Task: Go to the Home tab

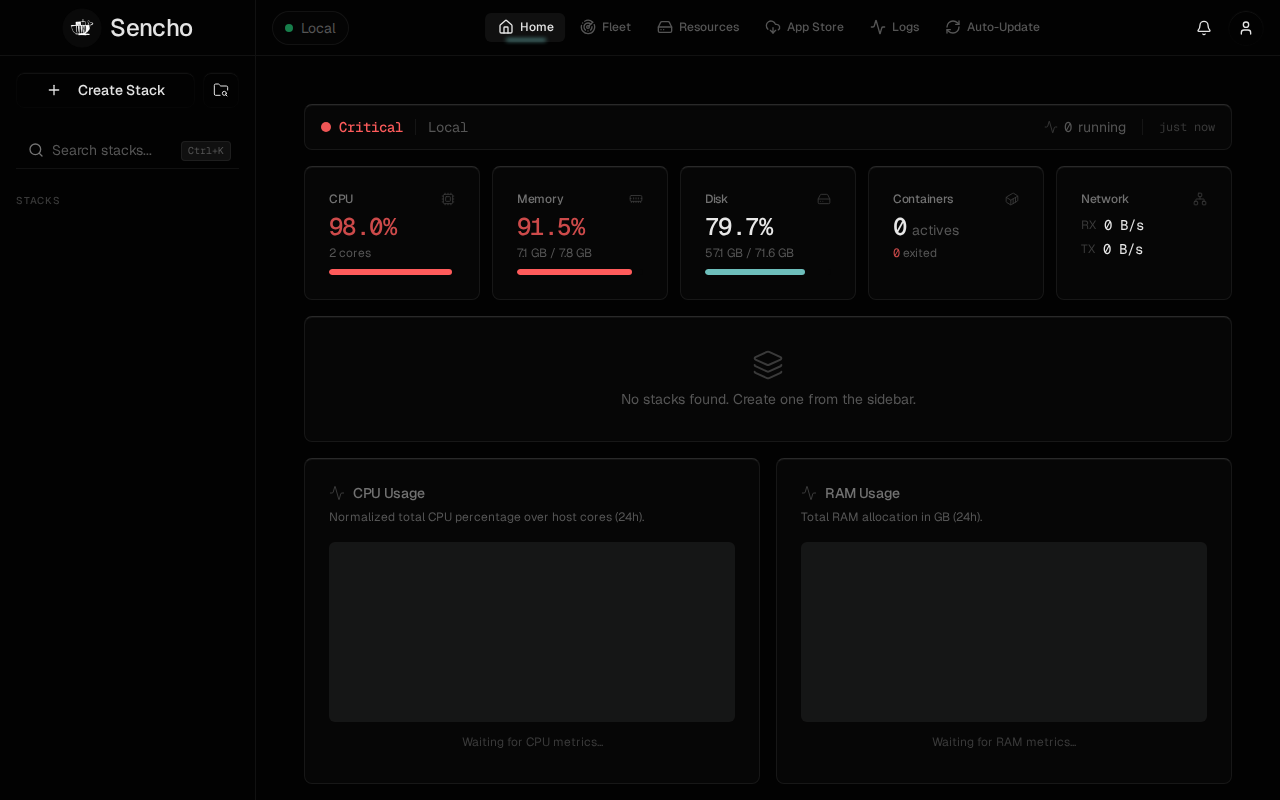Action: pos(525,27)
